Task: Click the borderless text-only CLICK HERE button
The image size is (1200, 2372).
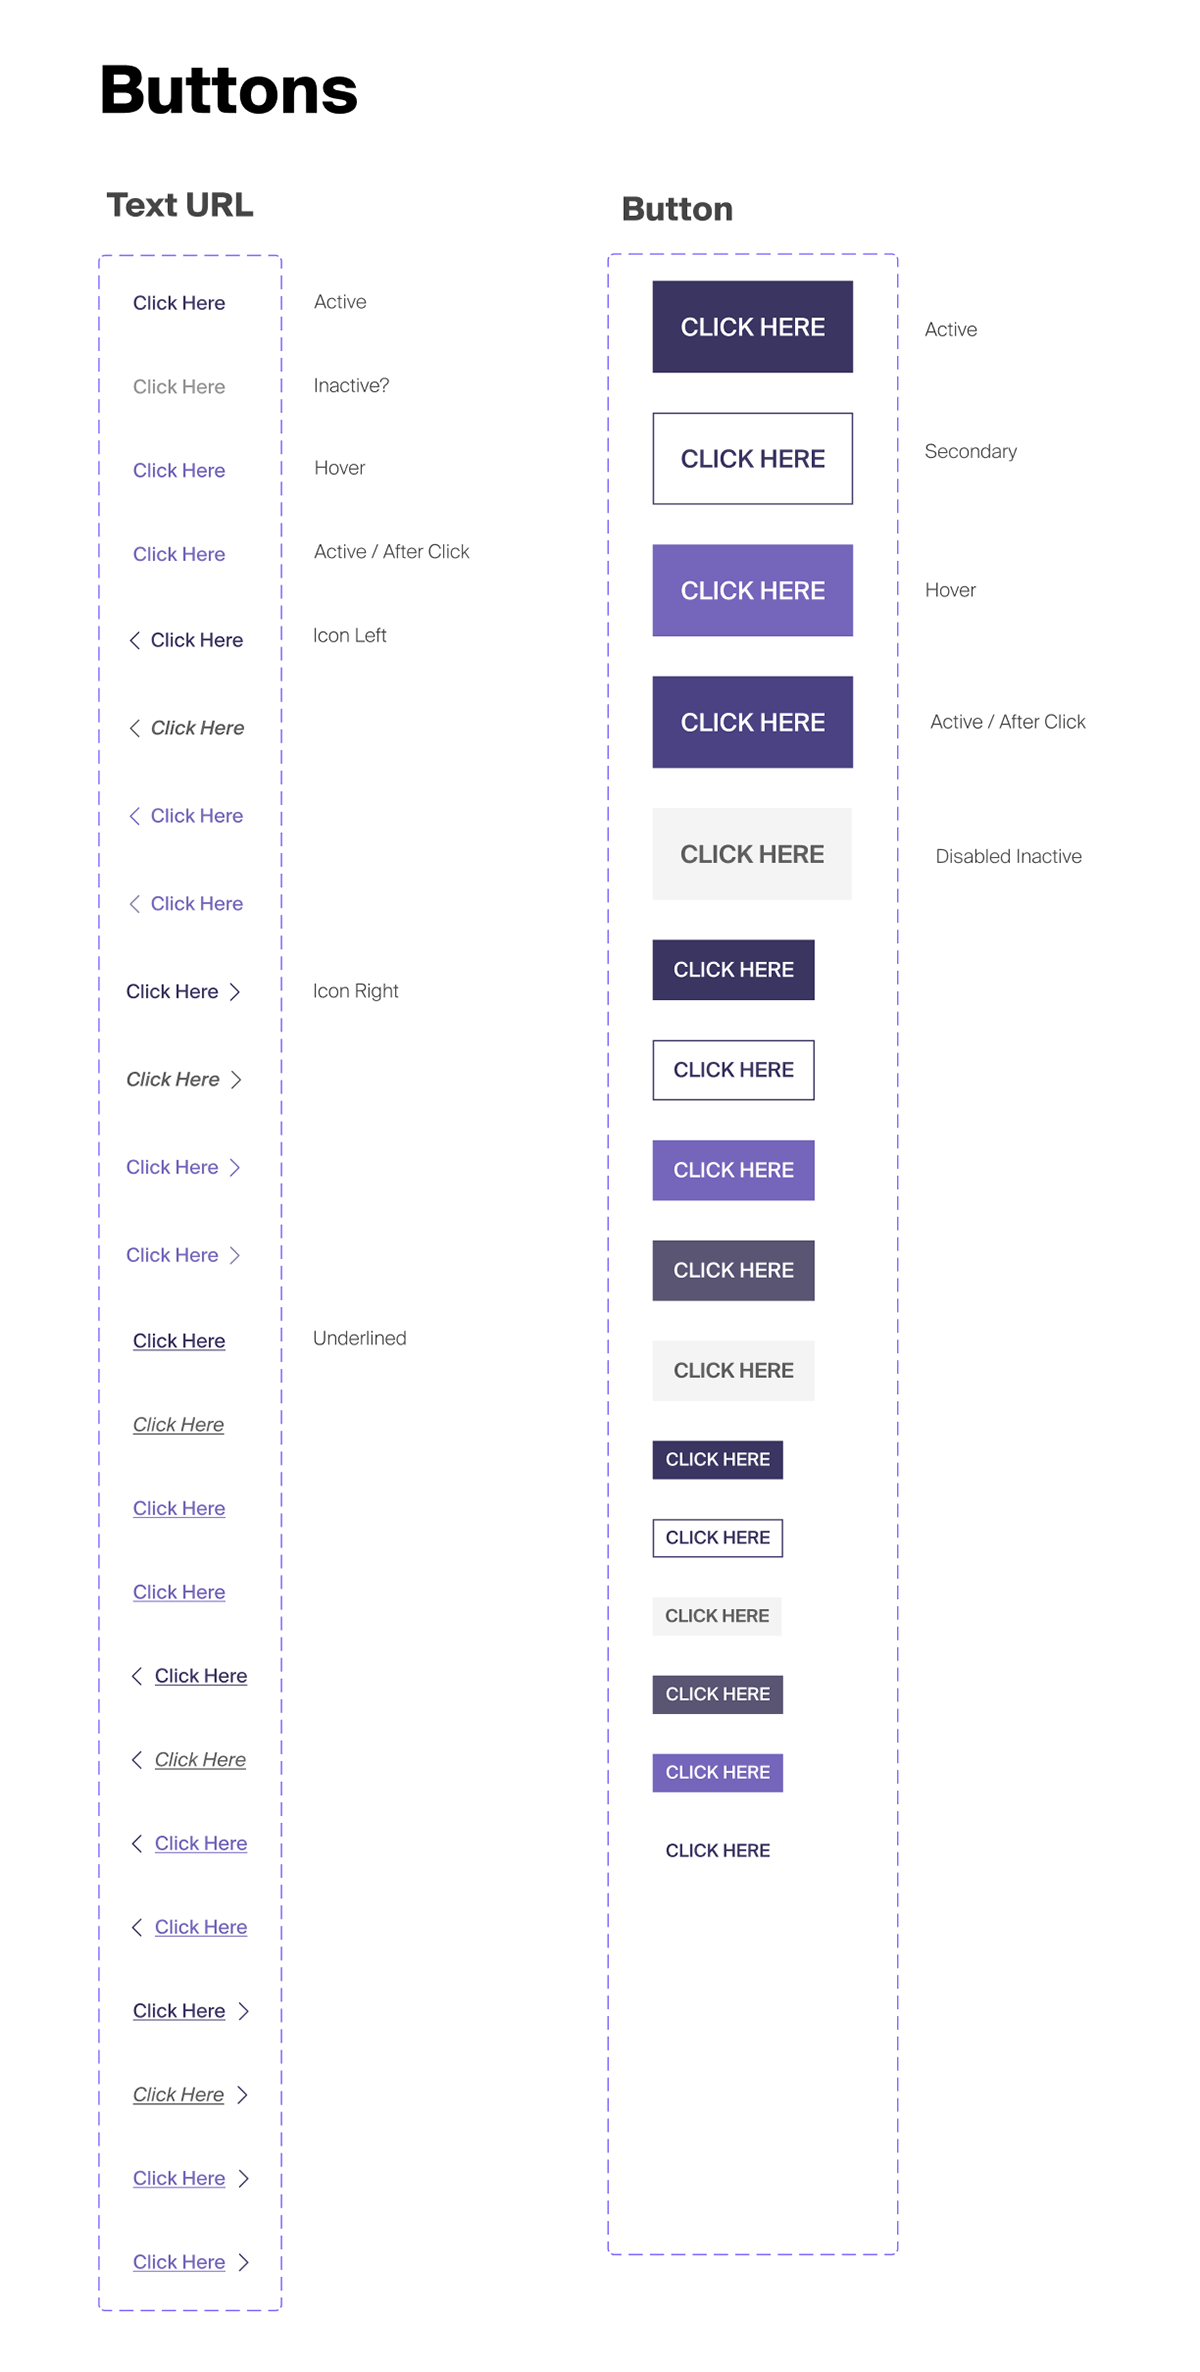Action: coord(718,1851)
